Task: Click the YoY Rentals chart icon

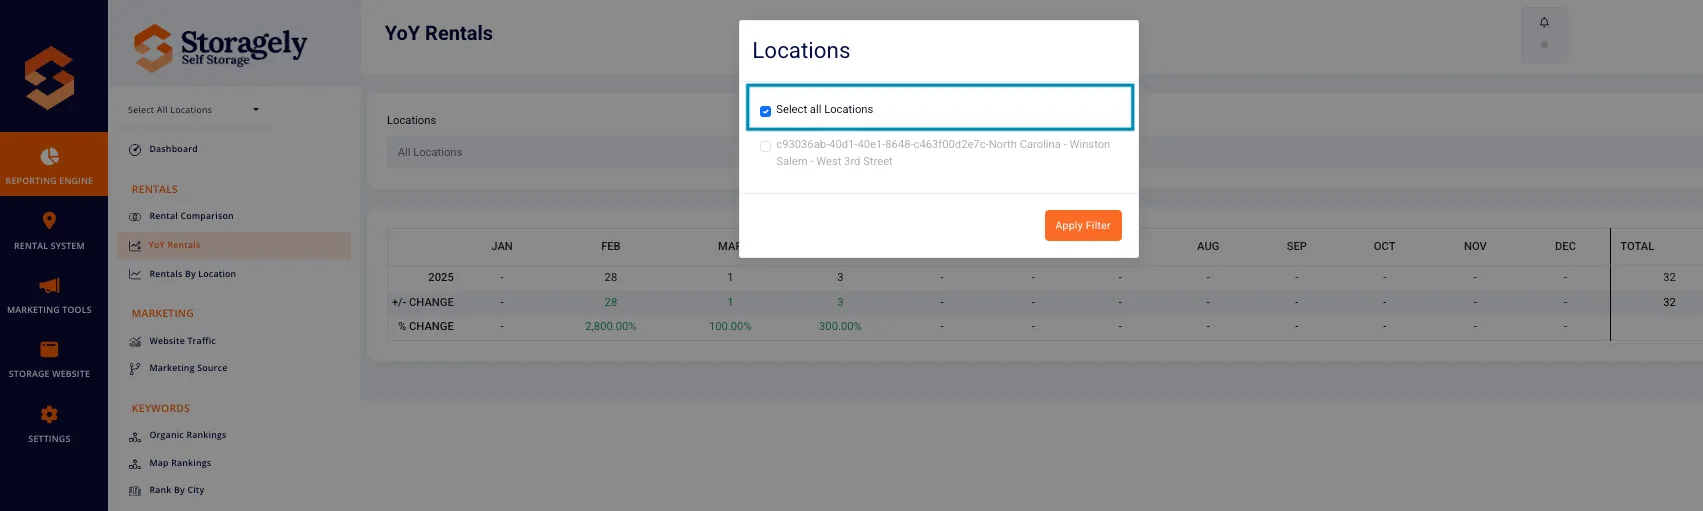Action: pyautogui.click(x=135, y=245)
